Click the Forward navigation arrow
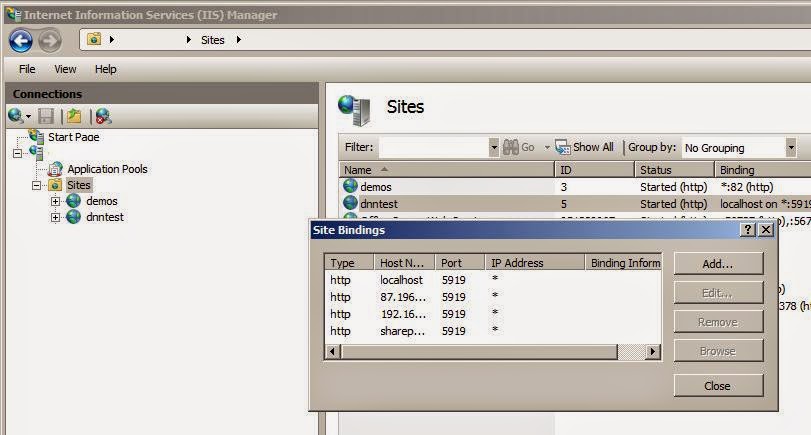811x435 pixels. pyautogui.click(x=50, y=41)
